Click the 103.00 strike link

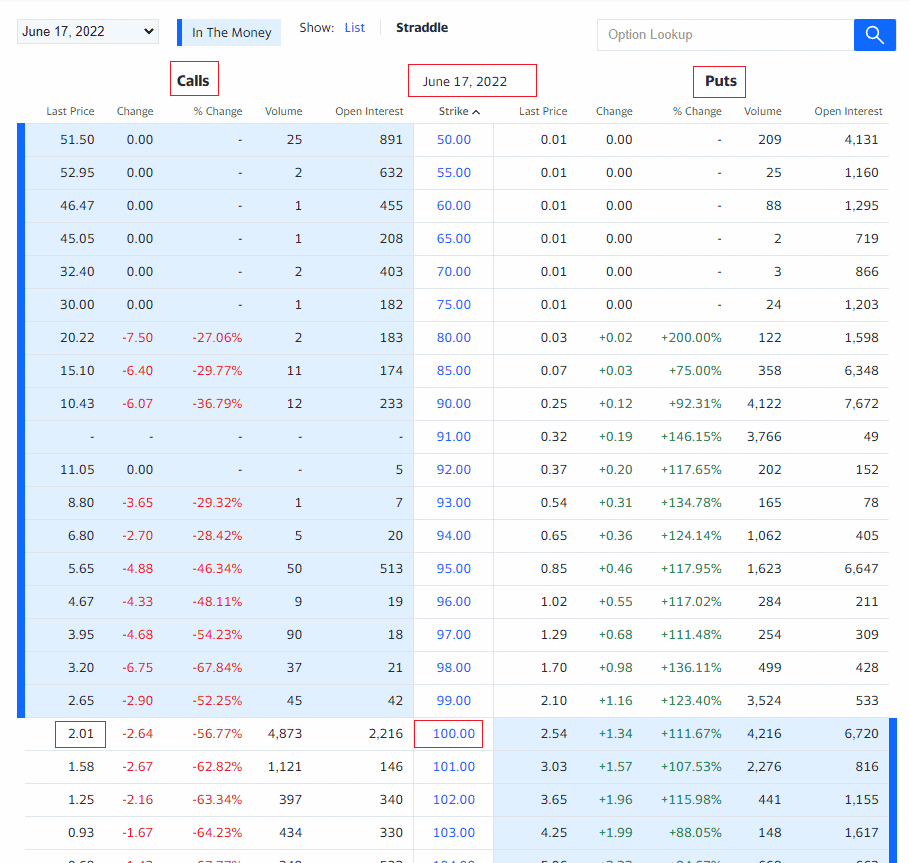point(454,832)
